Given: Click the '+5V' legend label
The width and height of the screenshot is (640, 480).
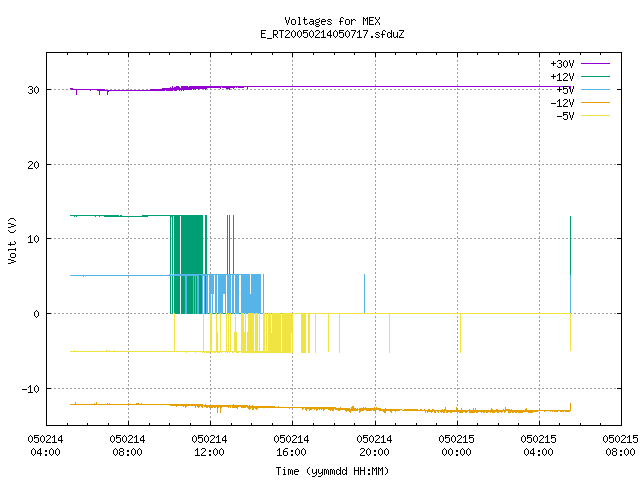Looking at the screenshot, I should coord(565,90).
